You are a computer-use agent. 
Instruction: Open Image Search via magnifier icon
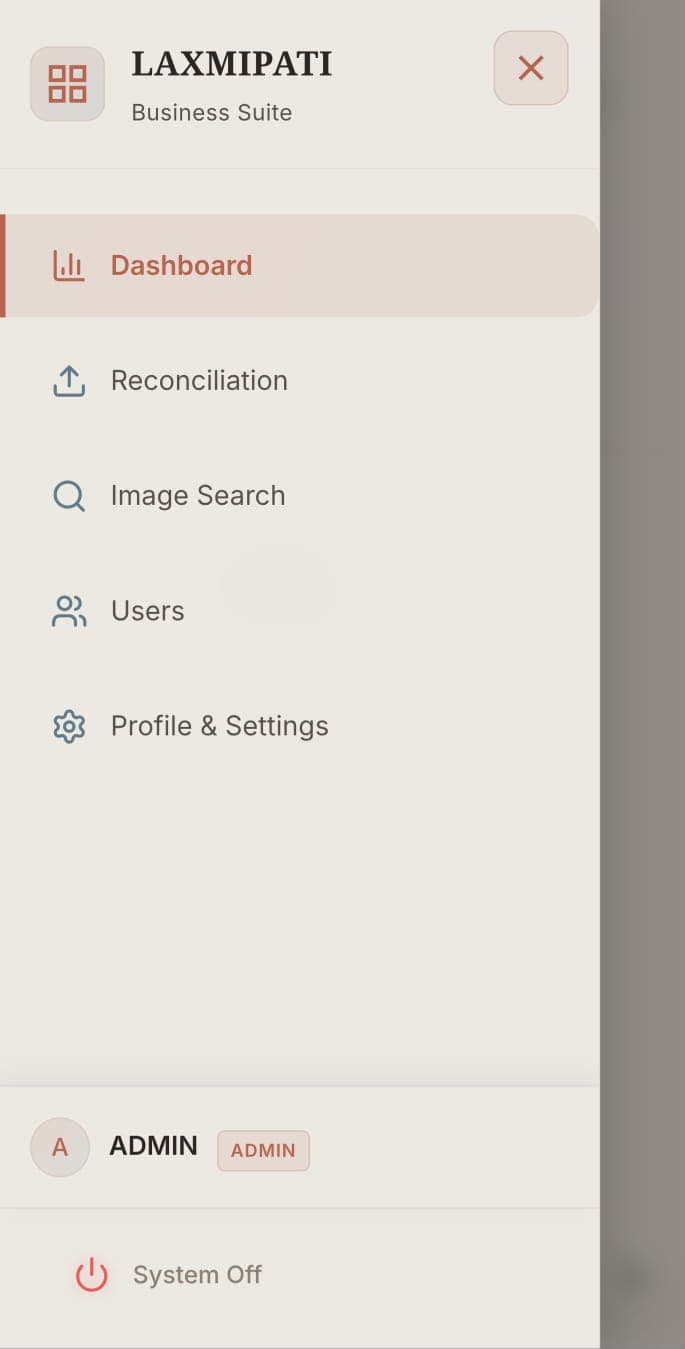(68, 496)
